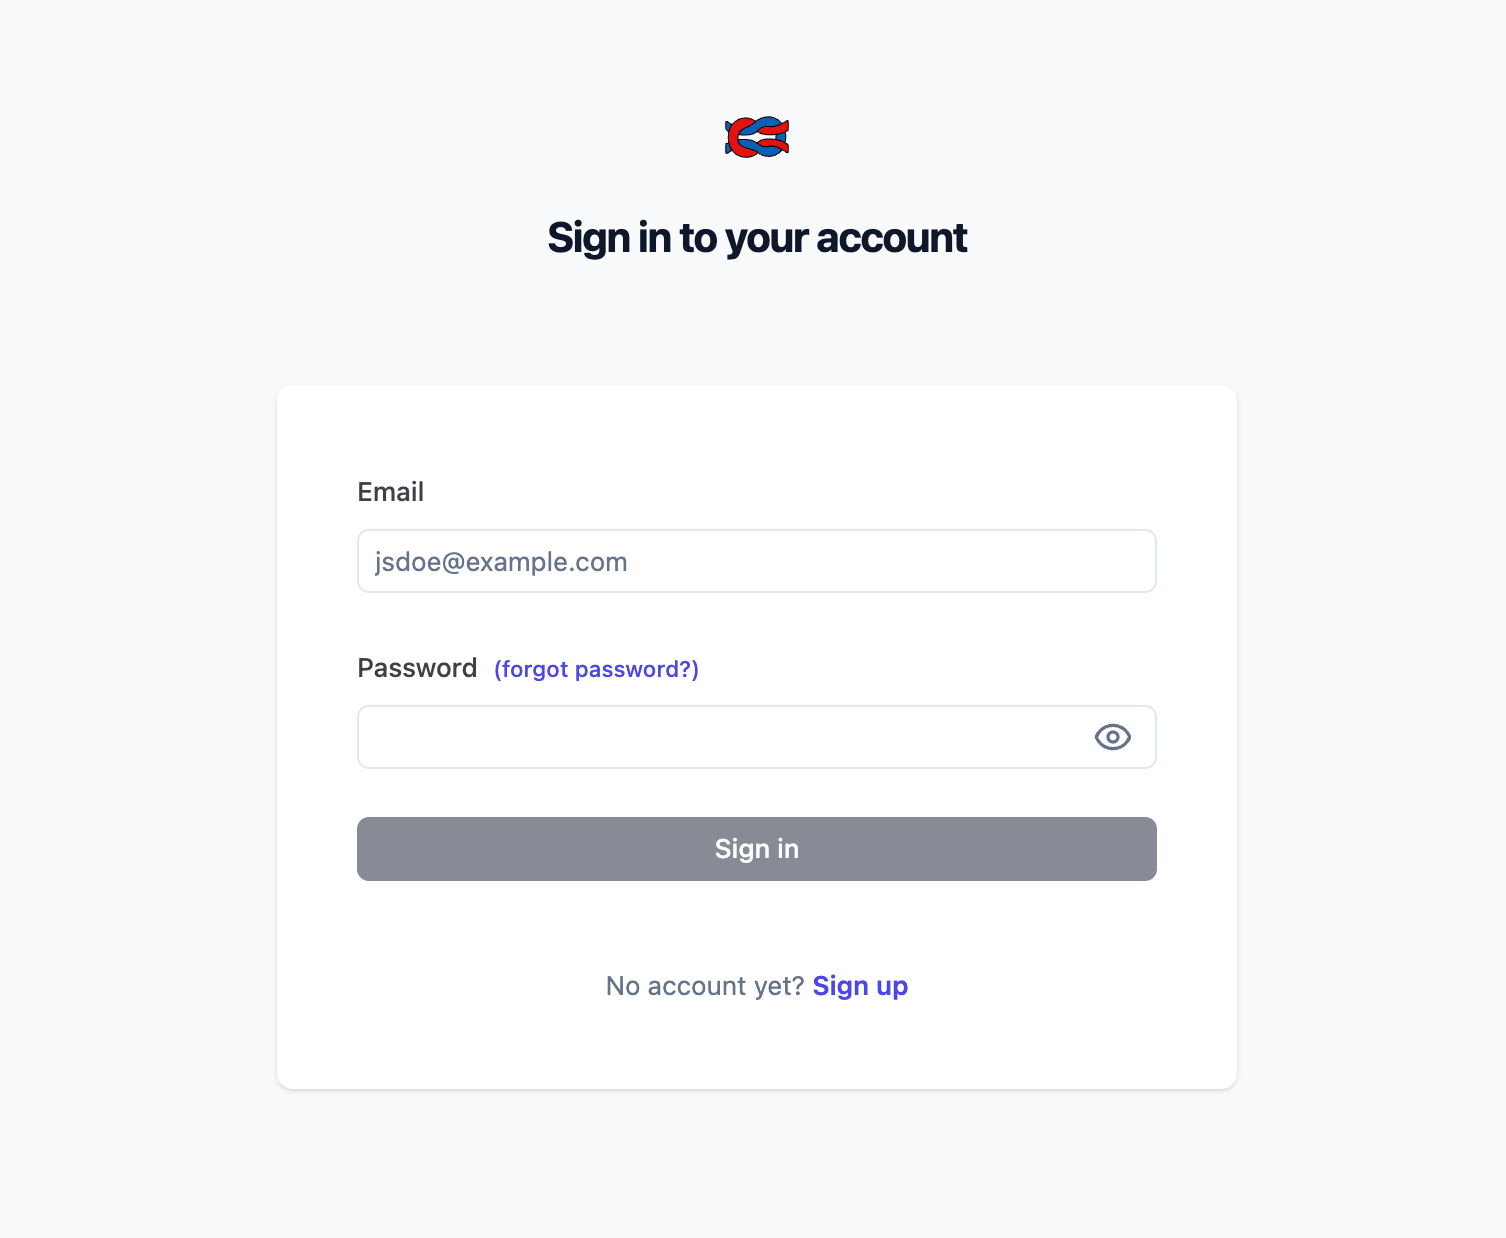1506x1238 pixels.
Task: Open the forgot password link
Action: coord(596,669)
